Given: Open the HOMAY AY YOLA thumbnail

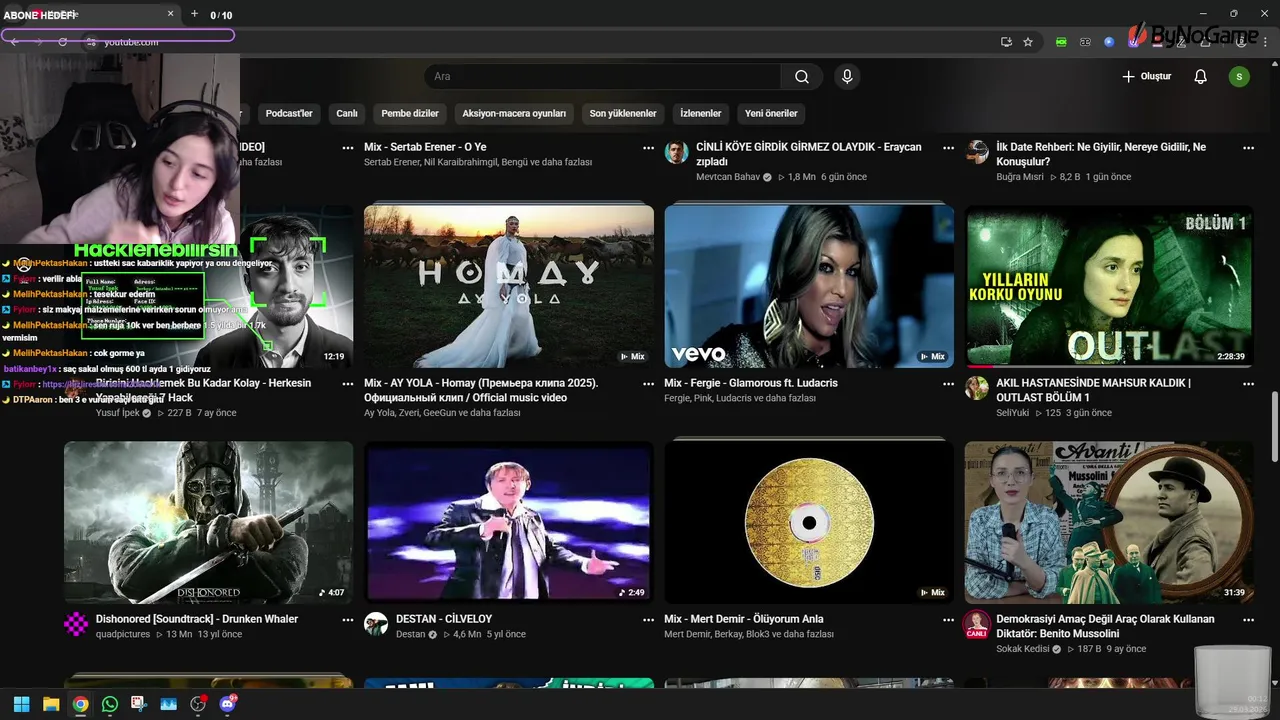Looking at the screenshot, I should (x=509, y=286).
